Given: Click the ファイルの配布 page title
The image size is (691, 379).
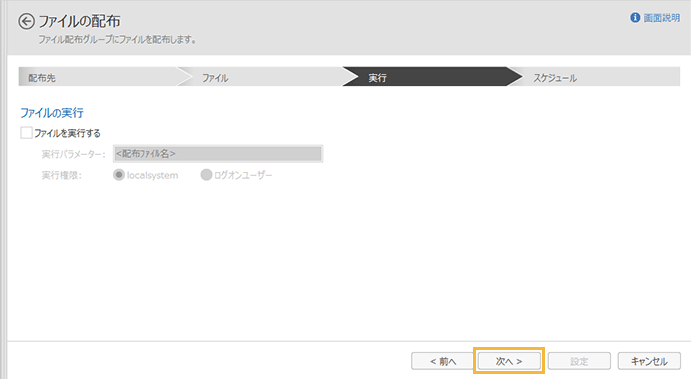Looking at the screenshot, I should [79, 21].
